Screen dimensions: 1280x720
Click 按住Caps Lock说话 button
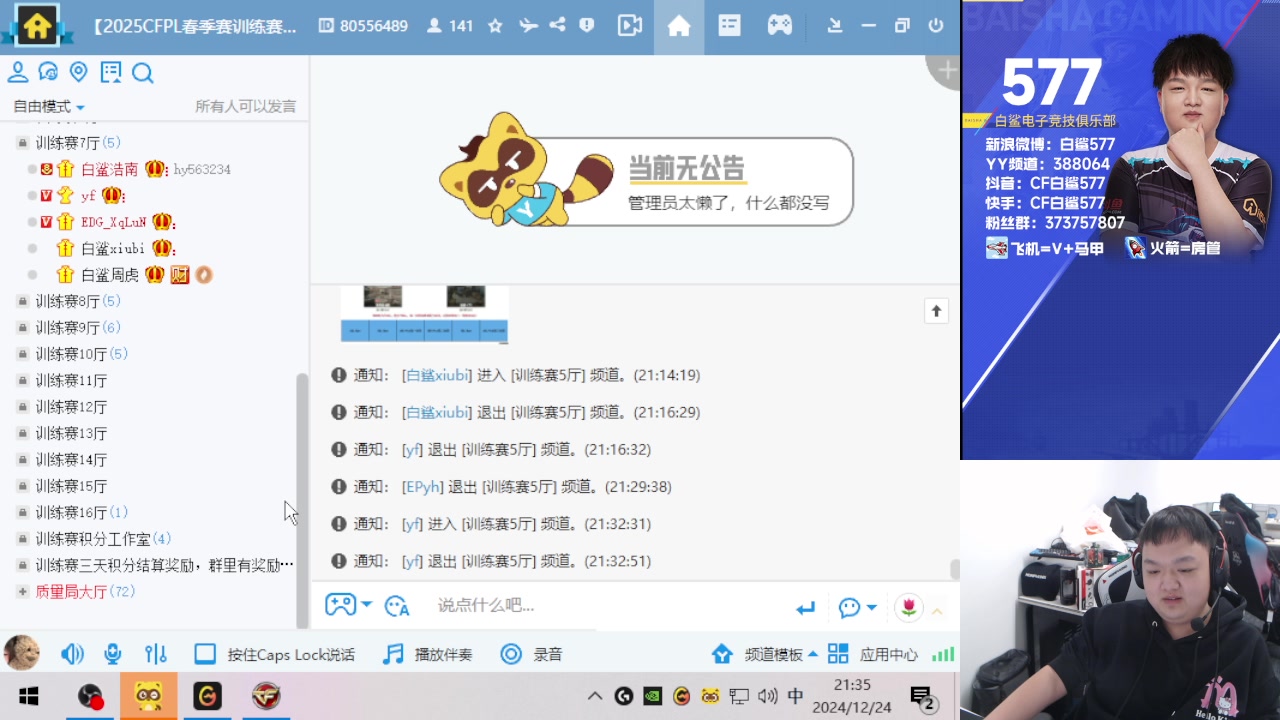tap(275, 655)
